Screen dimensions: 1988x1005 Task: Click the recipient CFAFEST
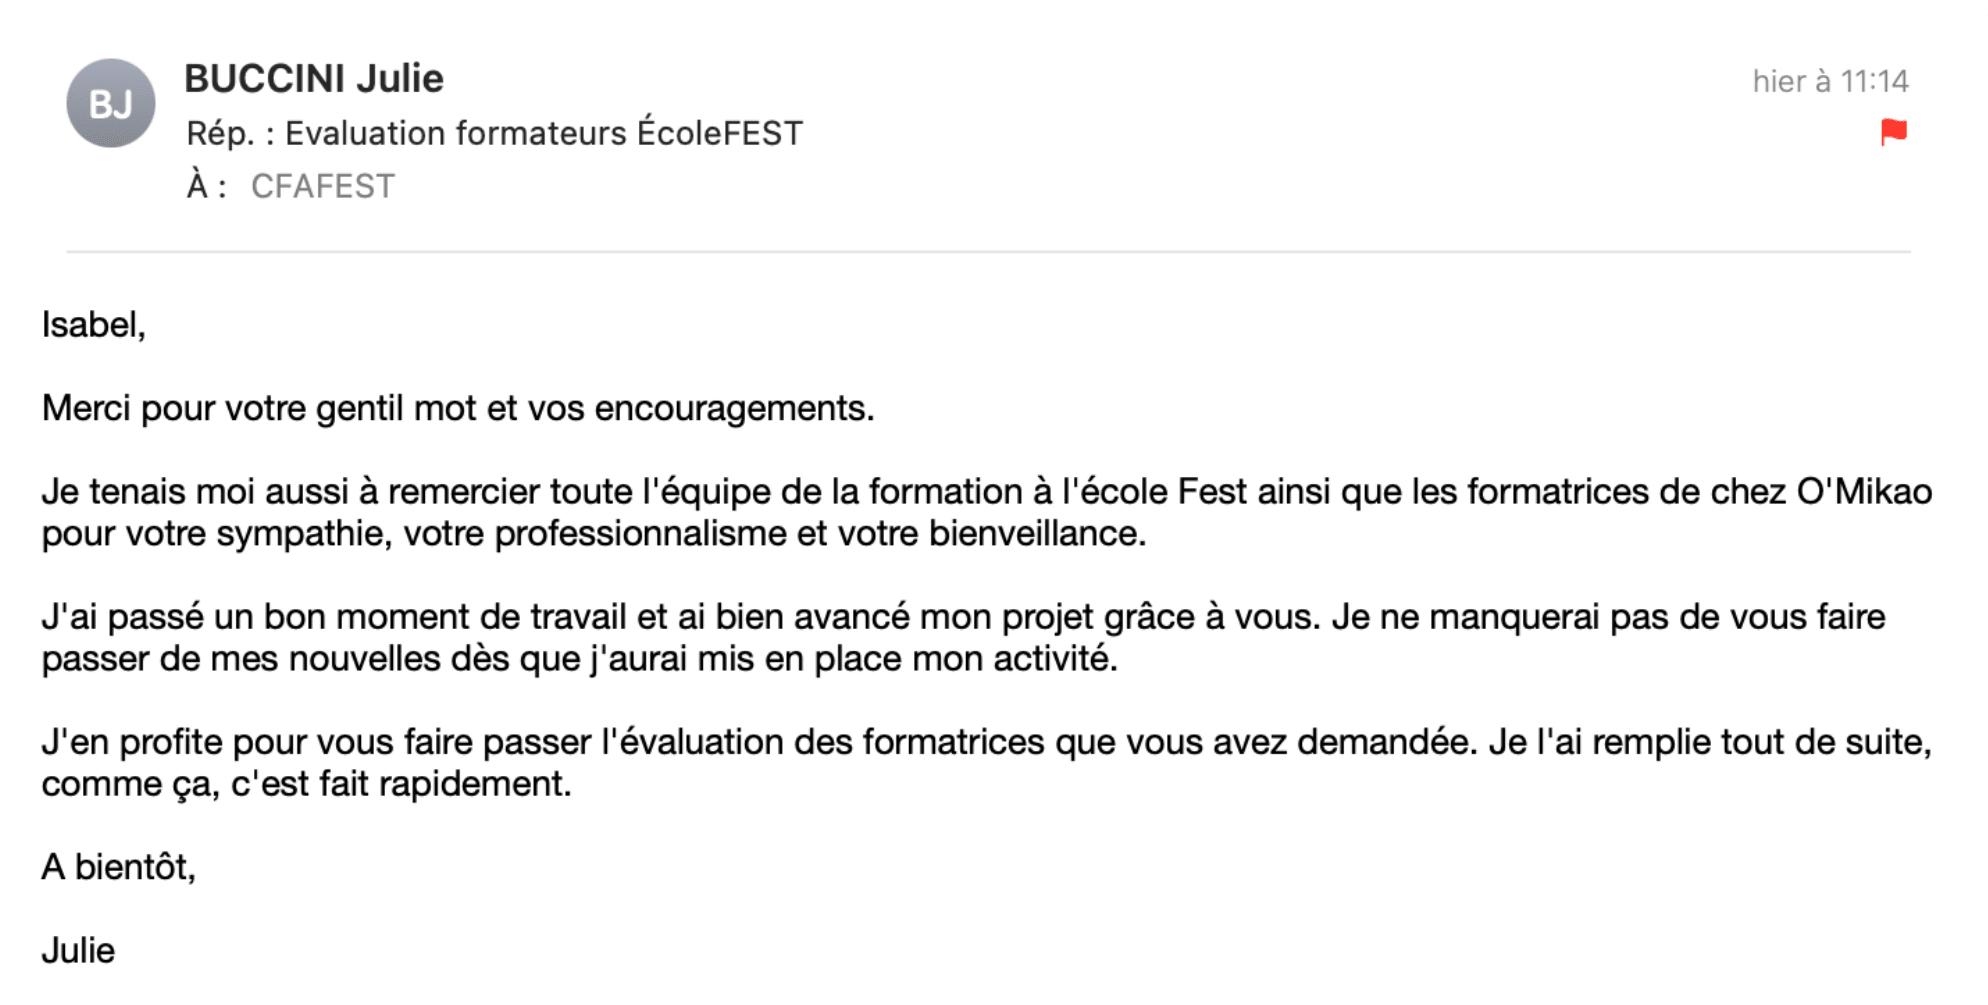[x=323, y=187]
